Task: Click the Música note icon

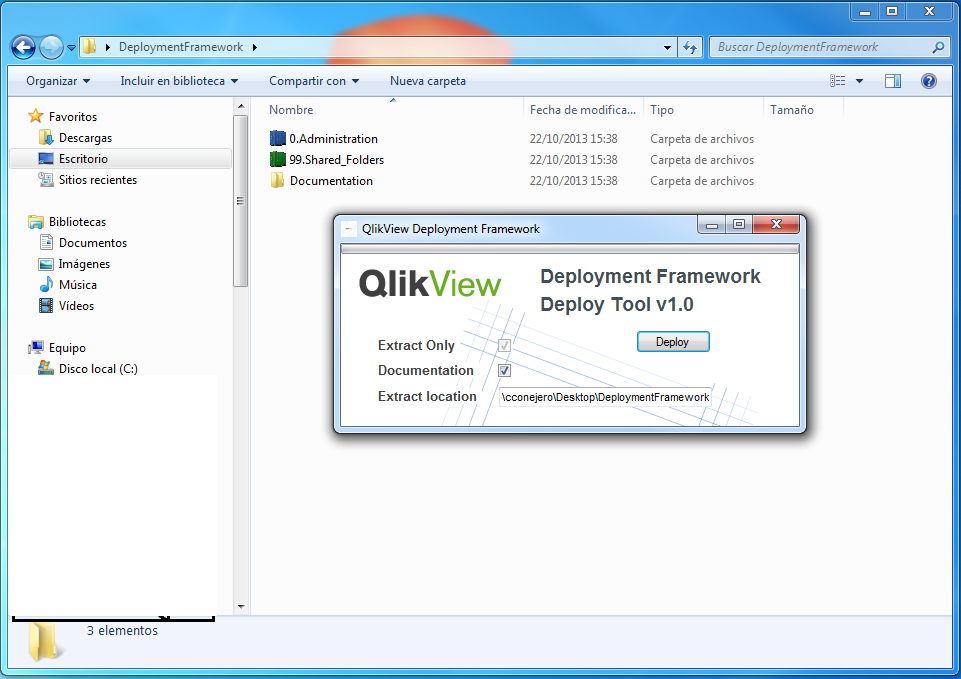Action: (x=46, y=284)
